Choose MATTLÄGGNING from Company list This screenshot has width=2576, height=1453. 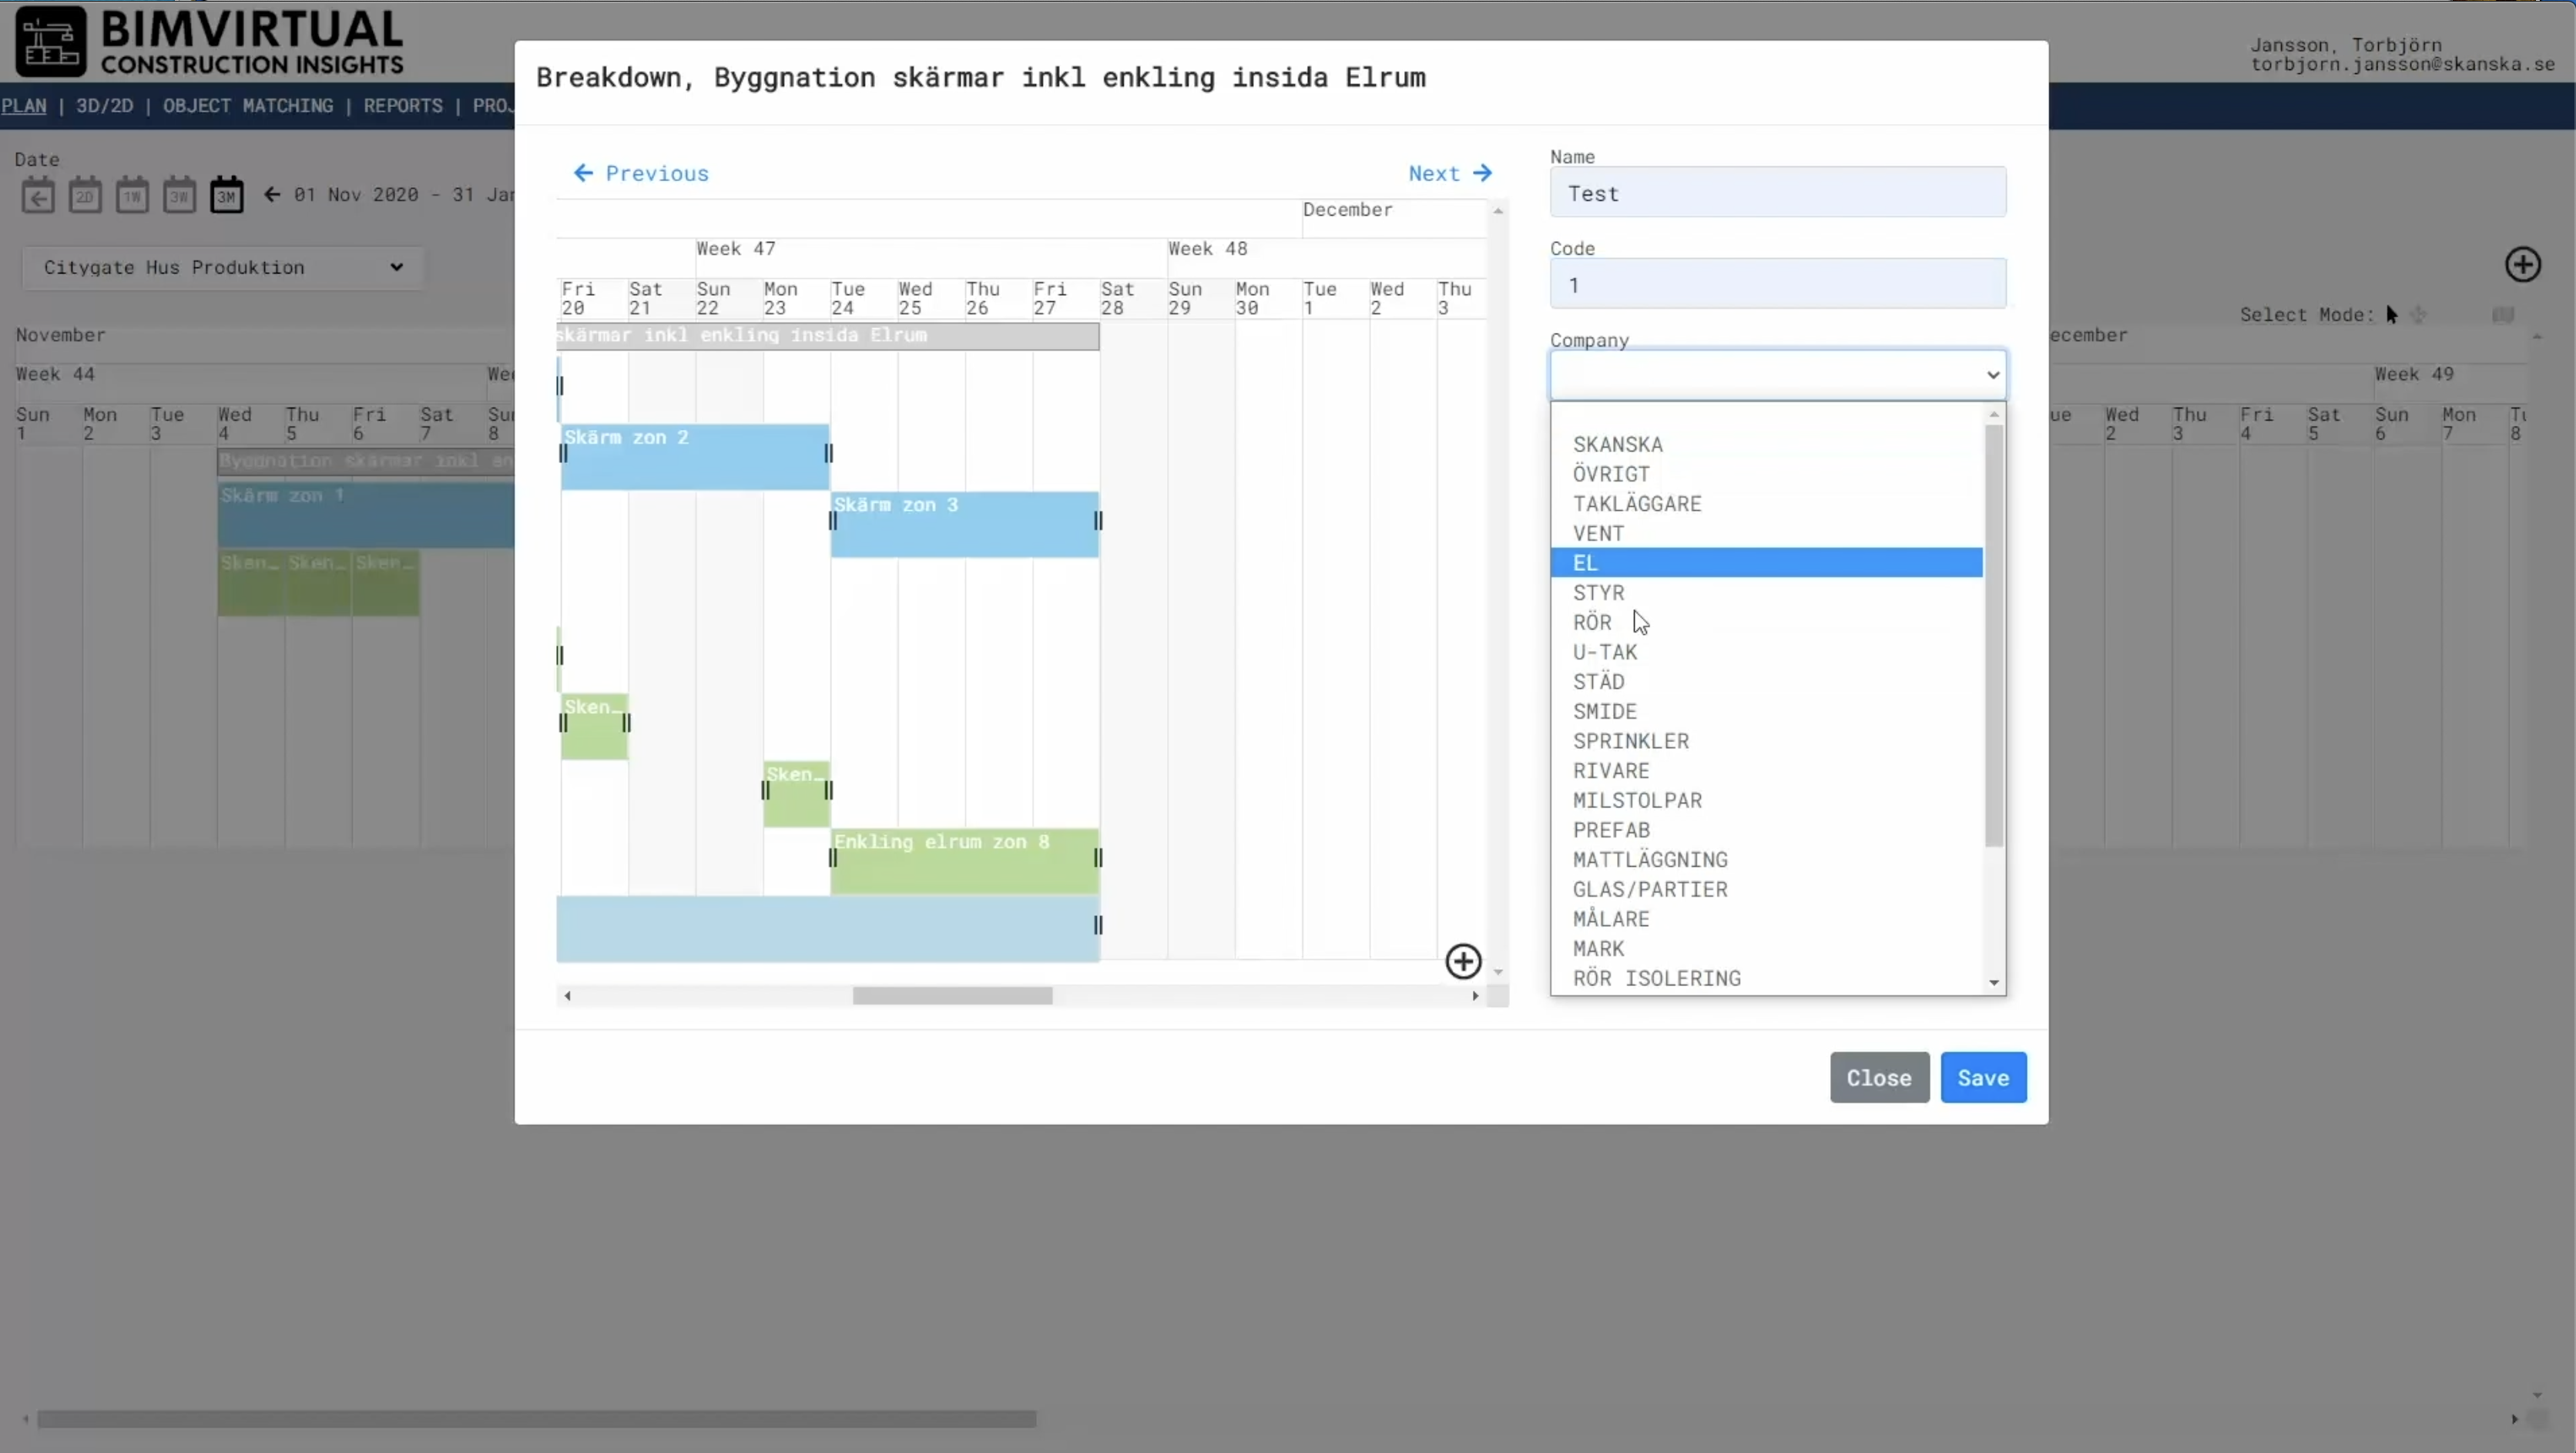pyautogui.click(x=1766, y=860)
